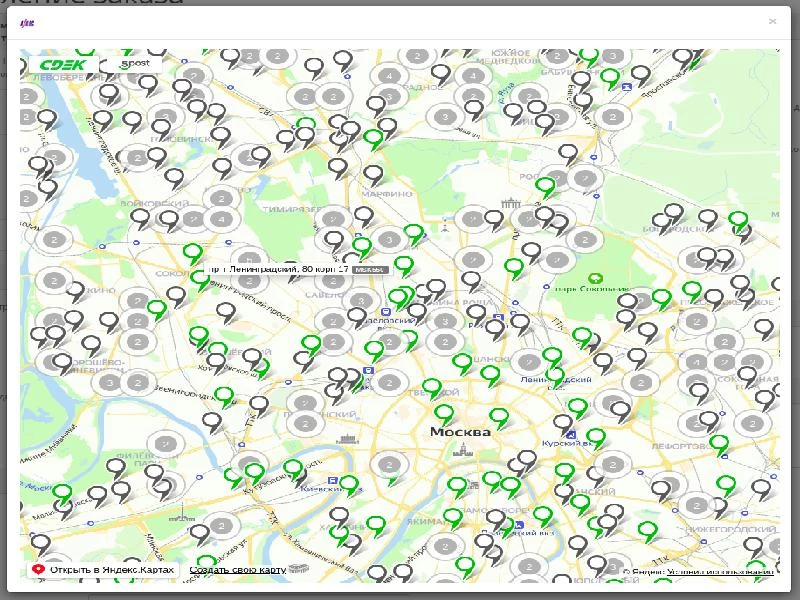Click the Kremlin landmark icon below Москва

tap(463, 449)
